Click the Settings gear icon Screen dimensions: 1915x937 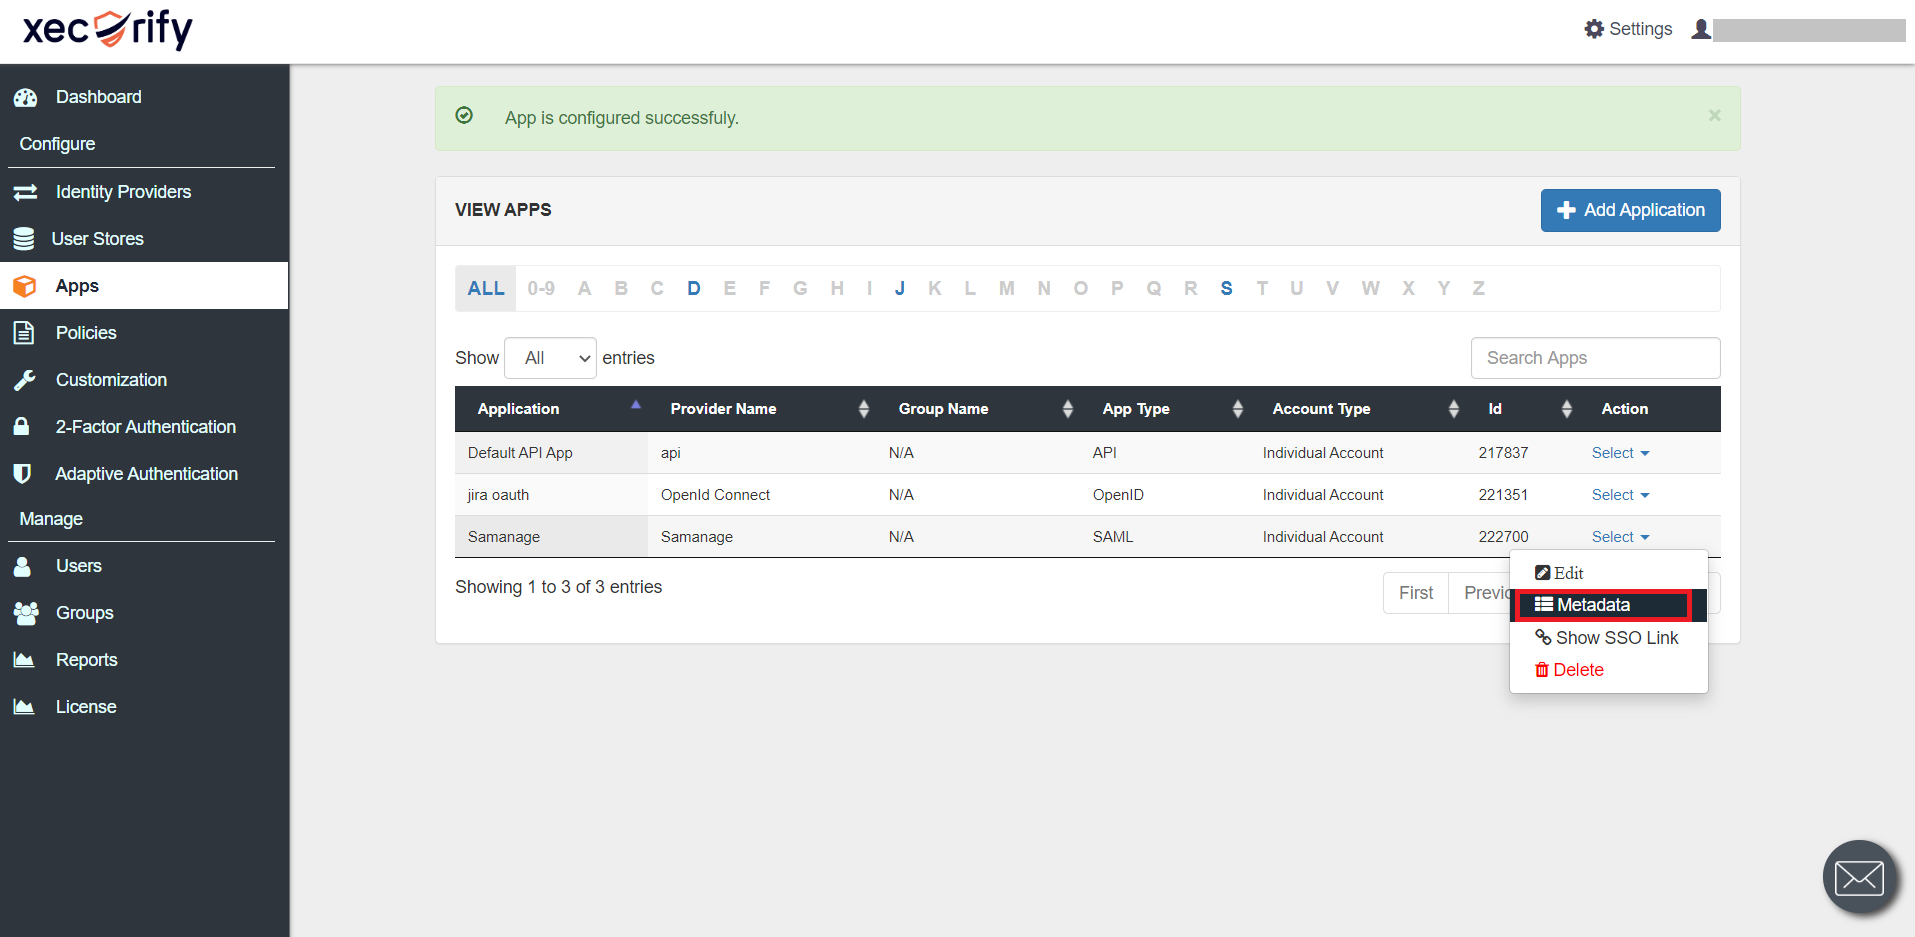[x=1594, y=29]
